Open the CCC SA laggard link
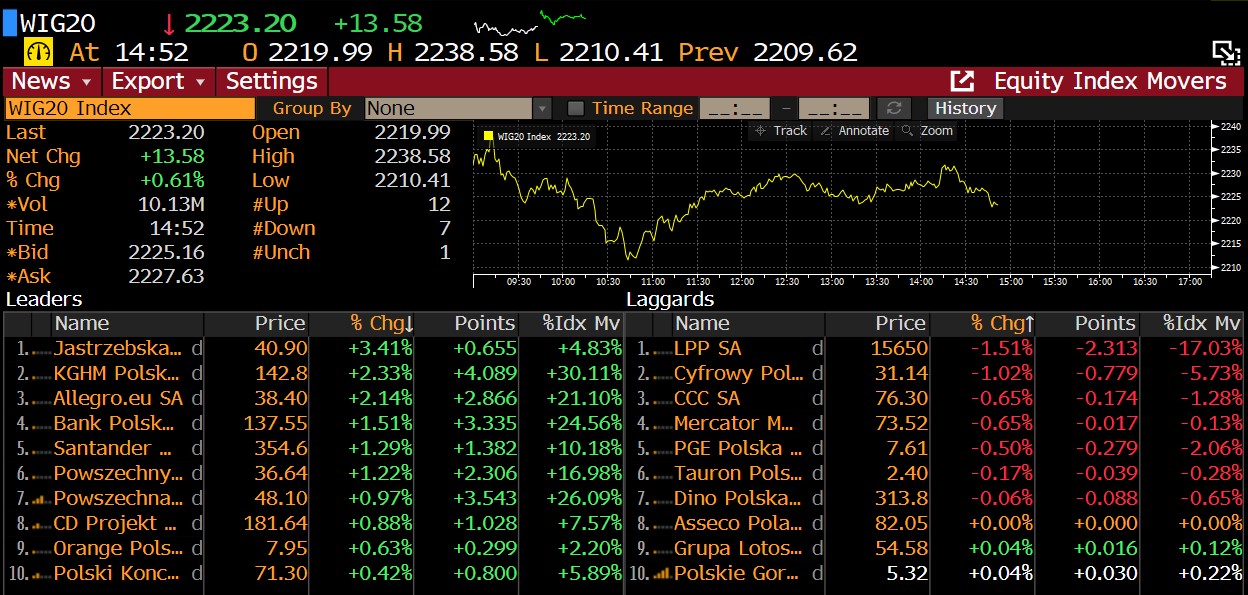The width and height of the screenshot is (1248, 595). tap(707, 399)
